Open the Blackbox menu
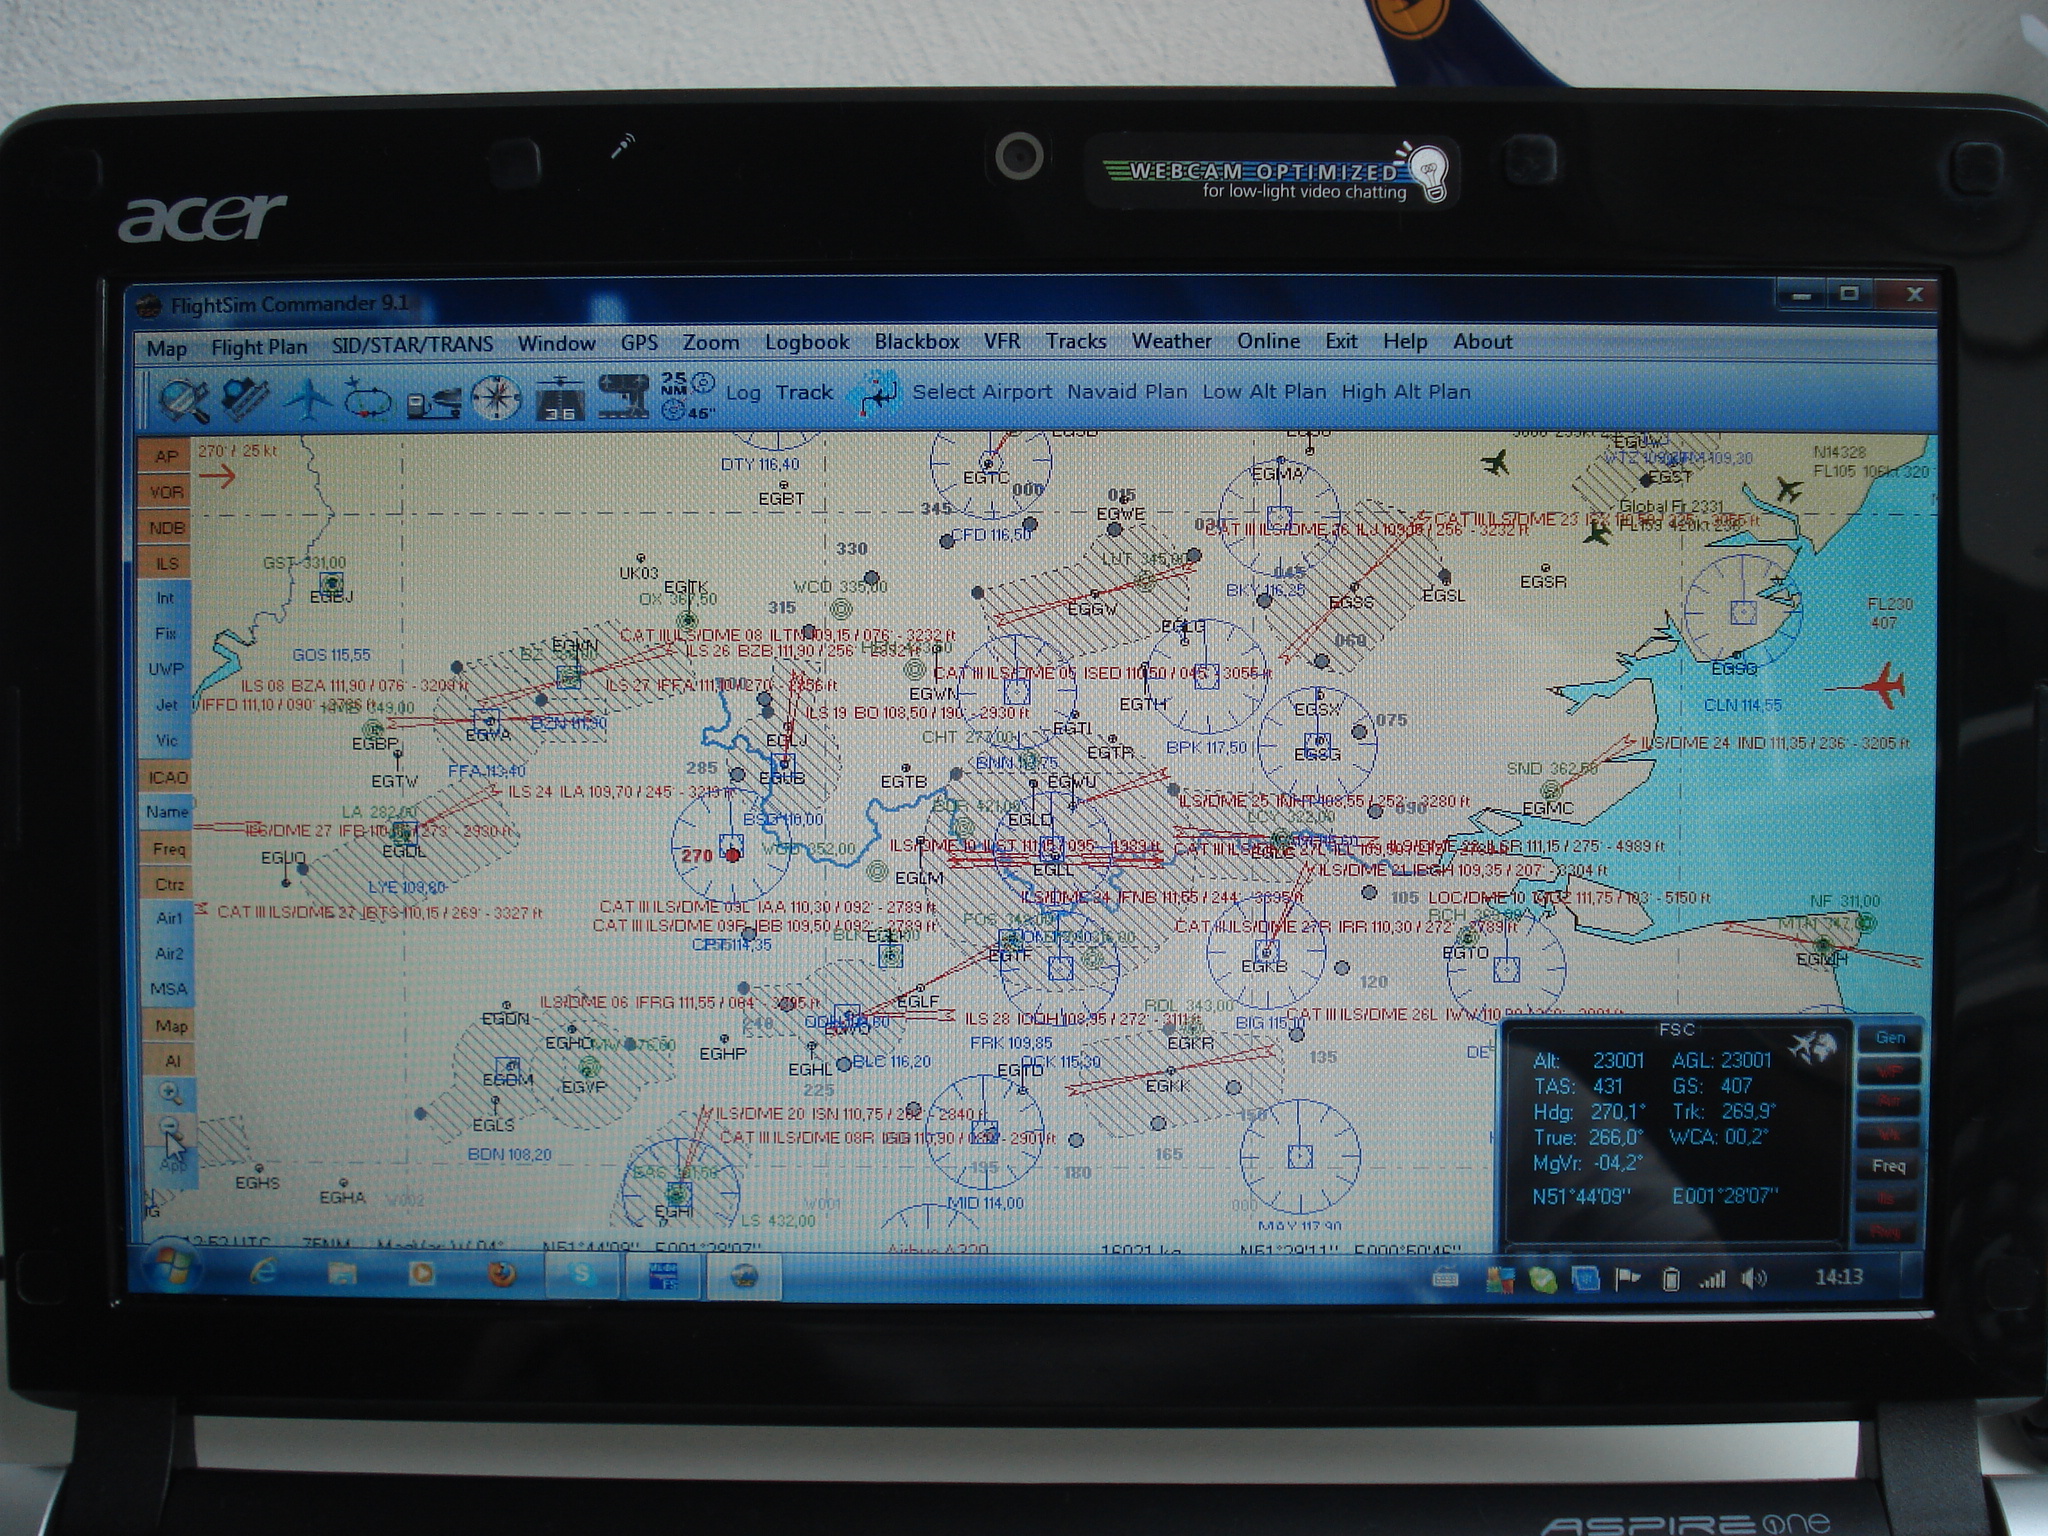 (x=917, y=342)
